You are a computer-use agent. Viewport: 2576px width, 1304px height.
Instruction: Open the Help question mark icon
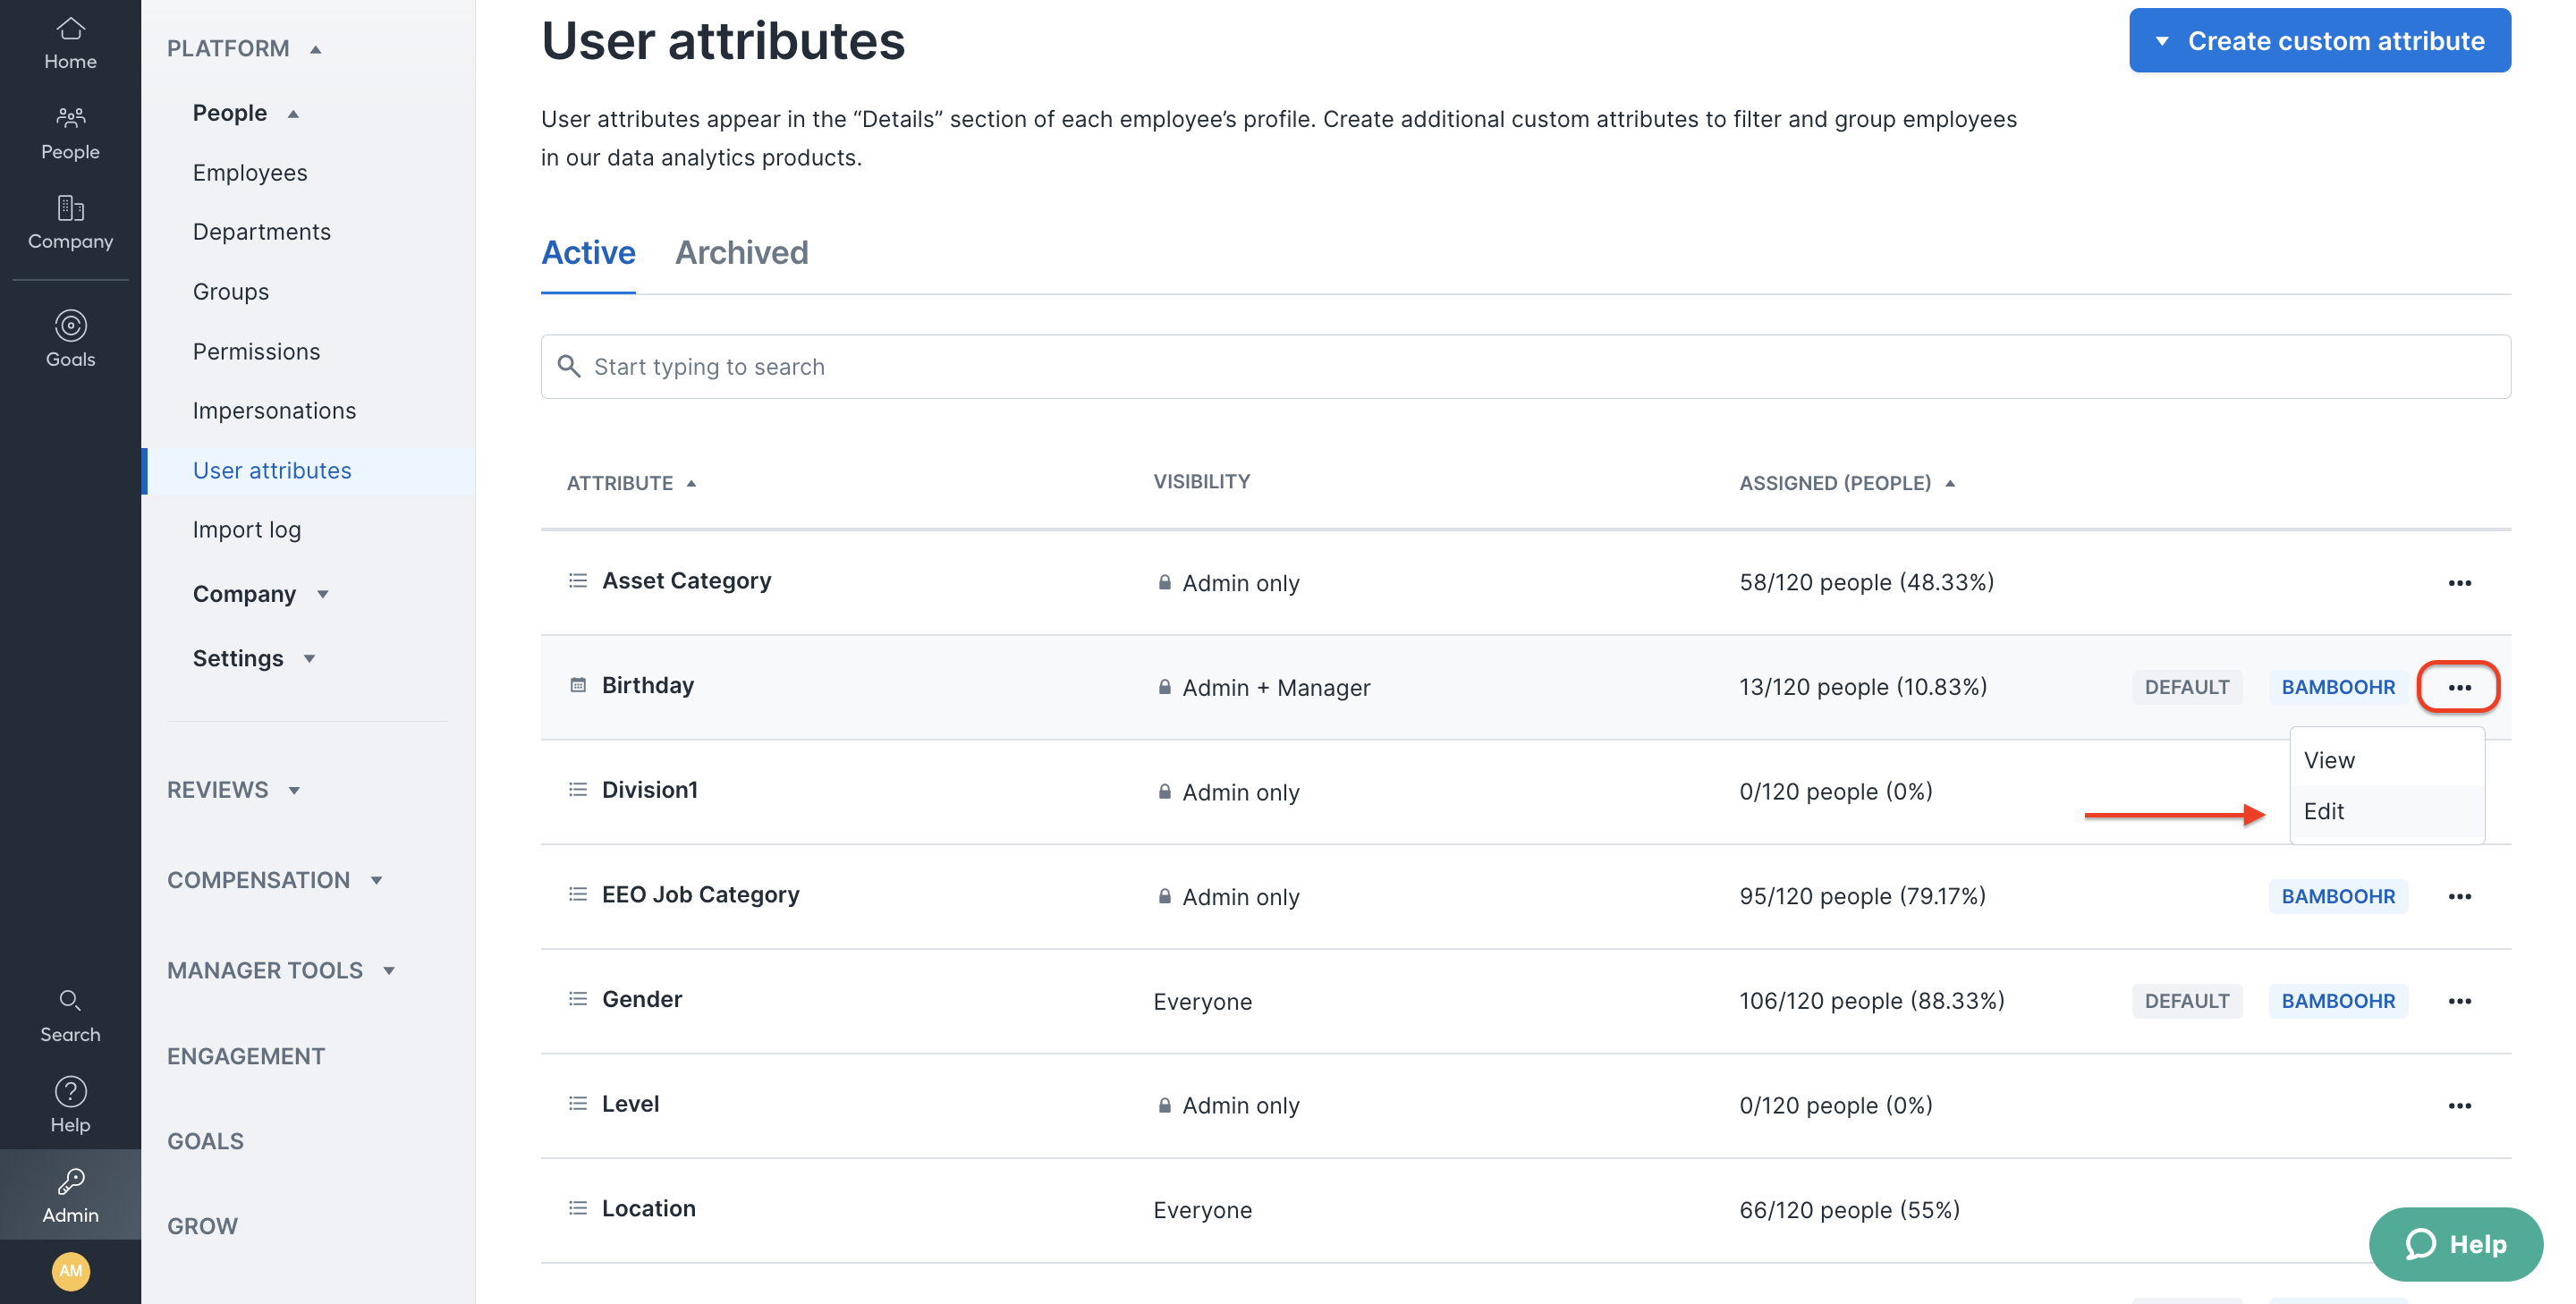click(70, 1091)
